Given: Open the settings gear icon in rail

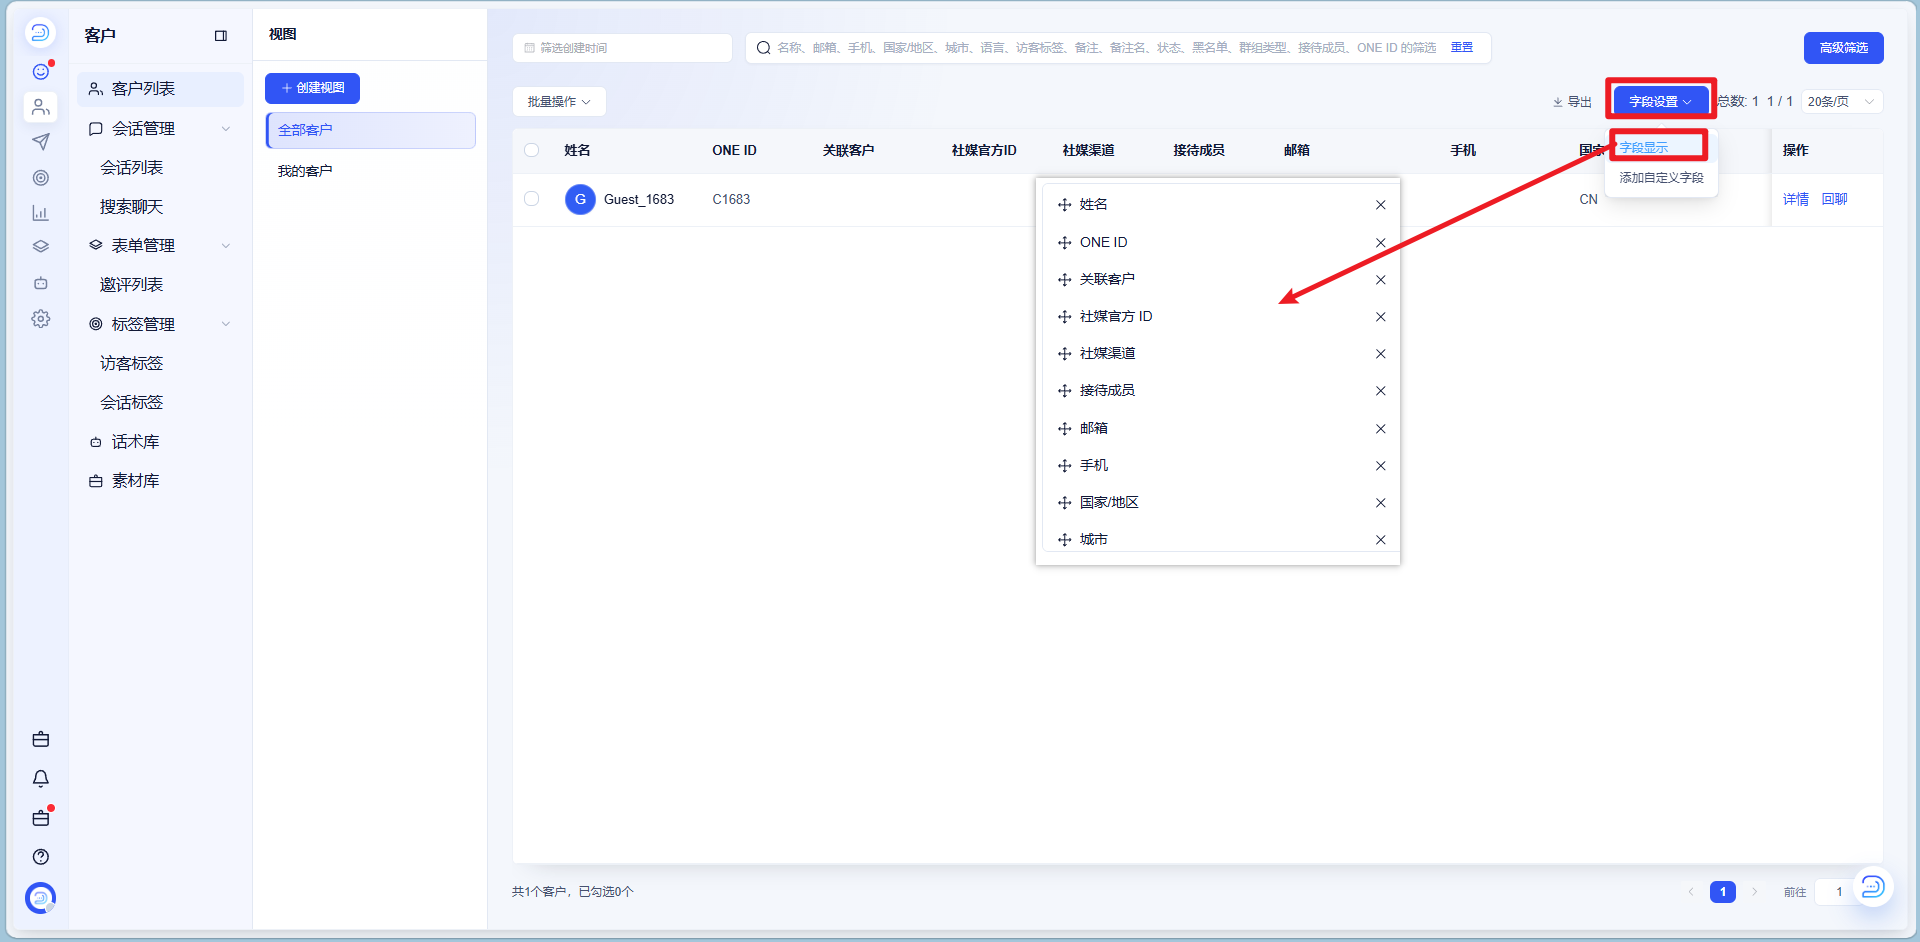Looking at the screenshot, I should point(41,319).
